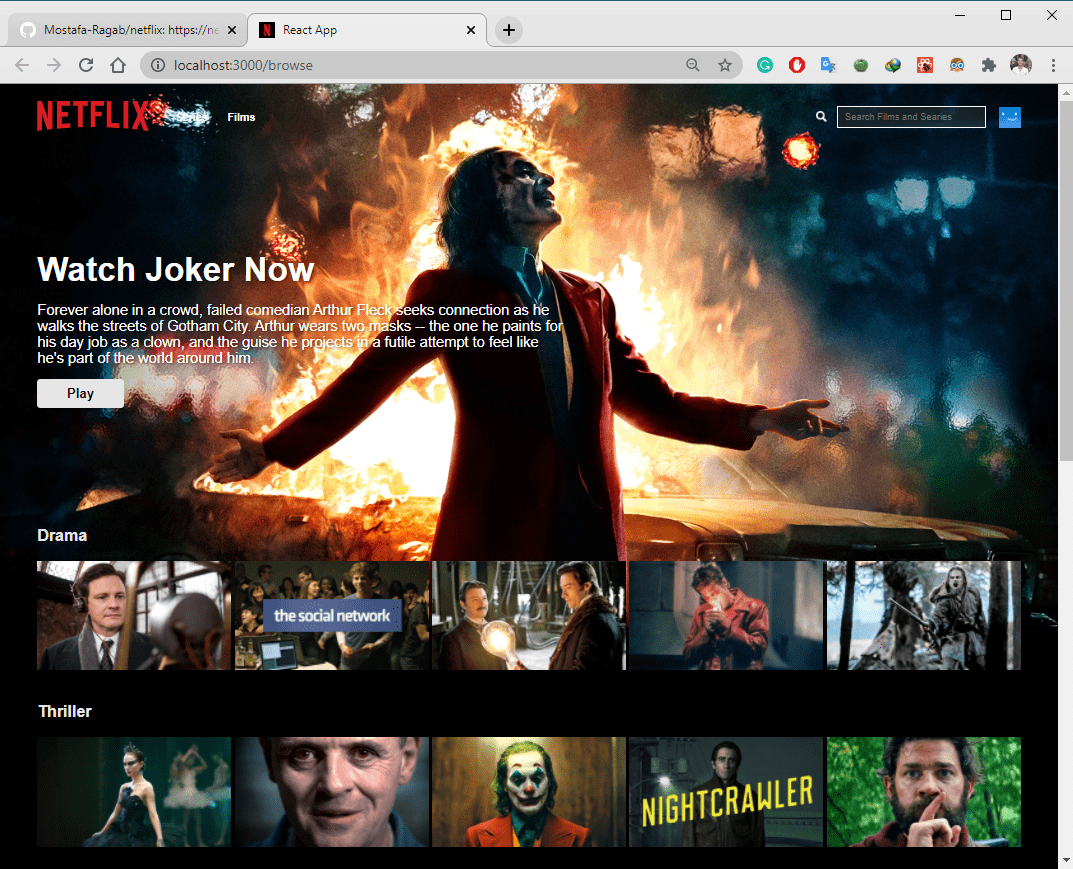This screenshot has height=869, width=1073.
Task: Click the scrollbar down arrow
Action: coord(1066,861)
